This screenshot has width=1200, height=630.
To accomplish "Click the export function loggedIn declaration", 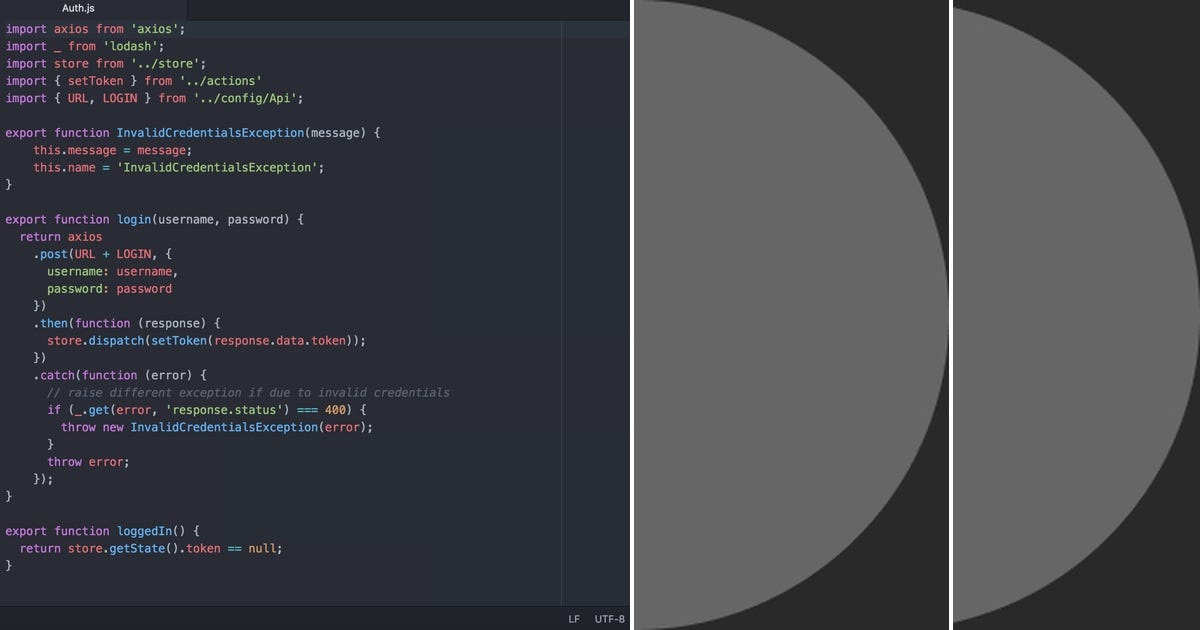I will click(x=103, y=531).
